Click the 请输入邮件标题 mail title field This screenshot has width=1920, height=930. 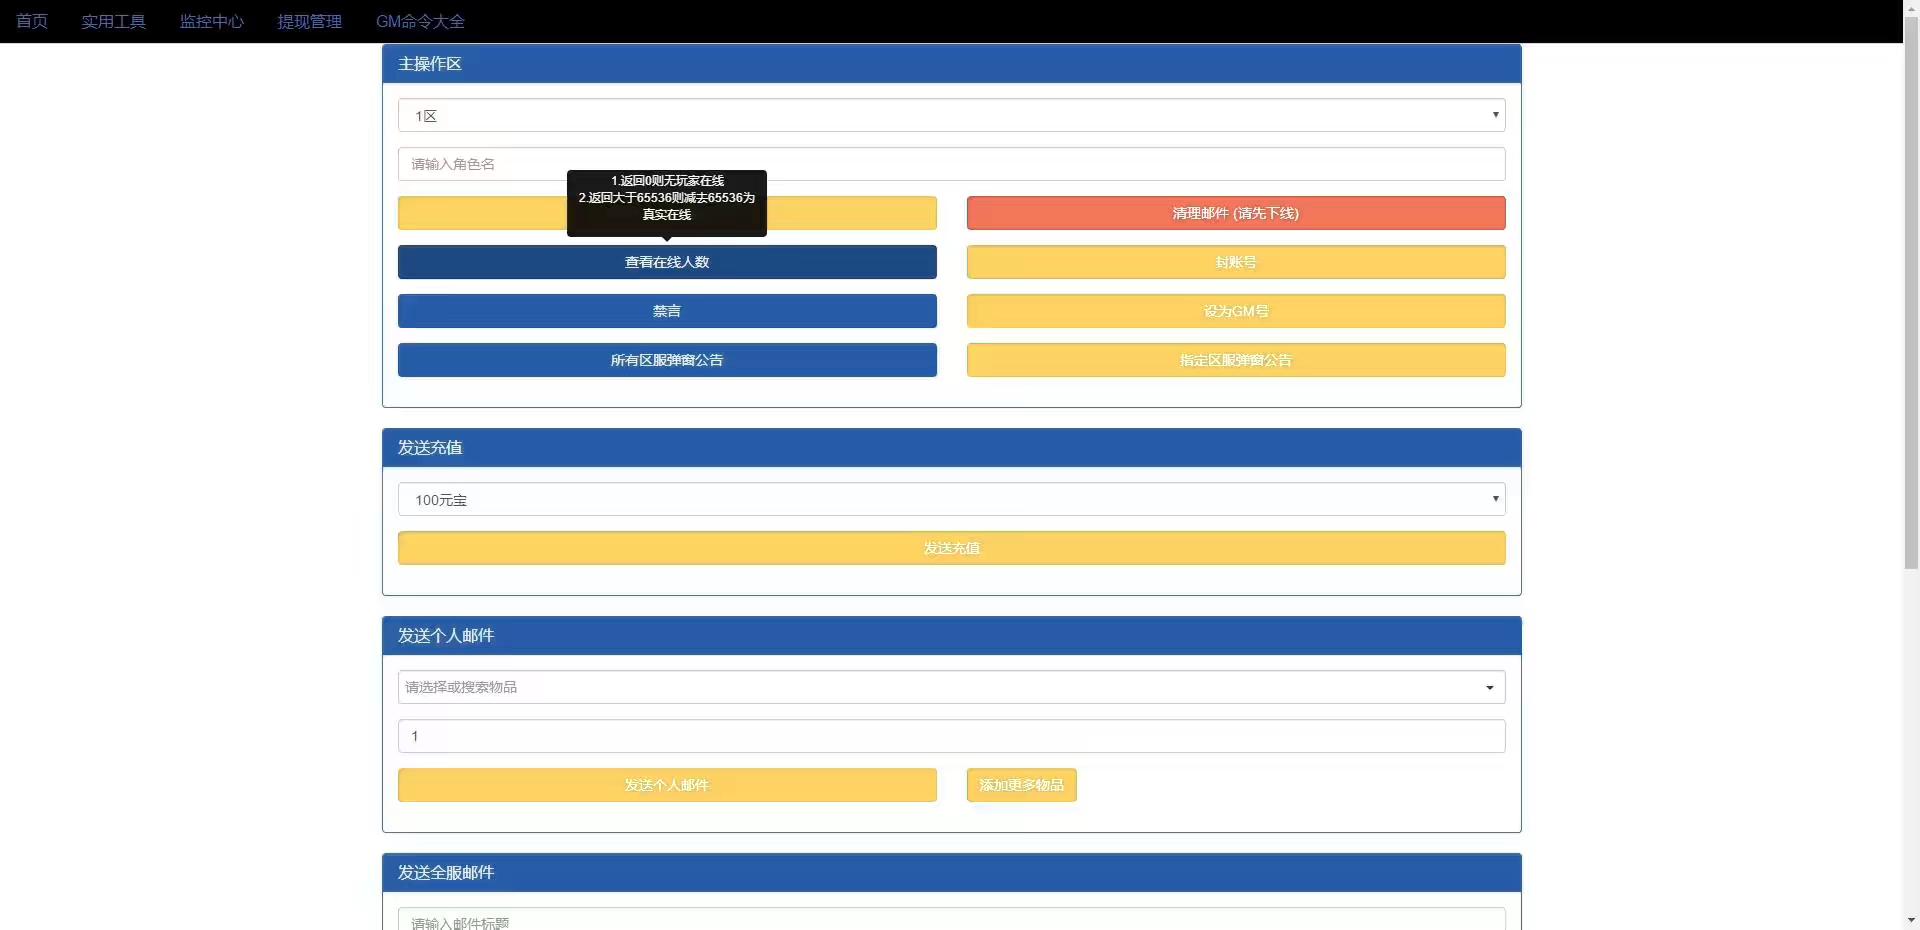pos(951,920)
